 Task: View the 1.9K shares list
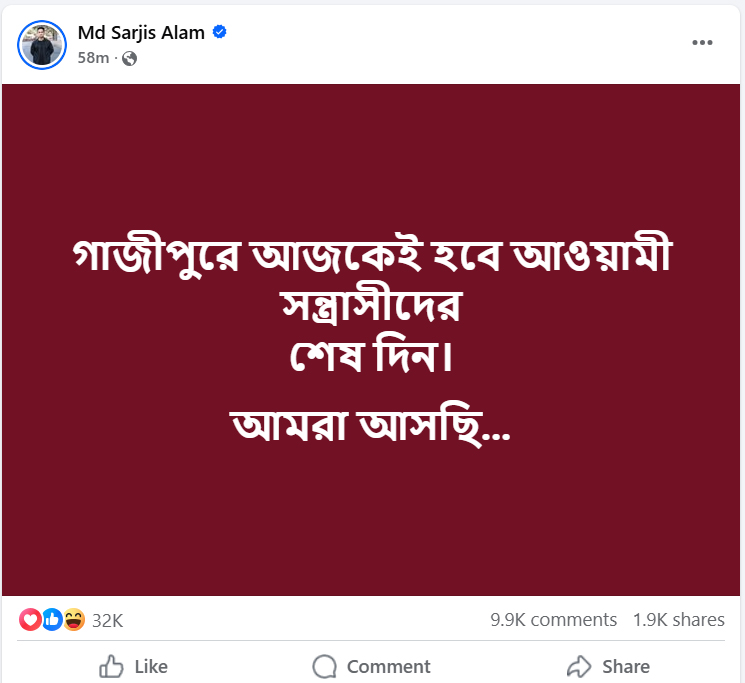pyautogui.click(x=679, y=620)
